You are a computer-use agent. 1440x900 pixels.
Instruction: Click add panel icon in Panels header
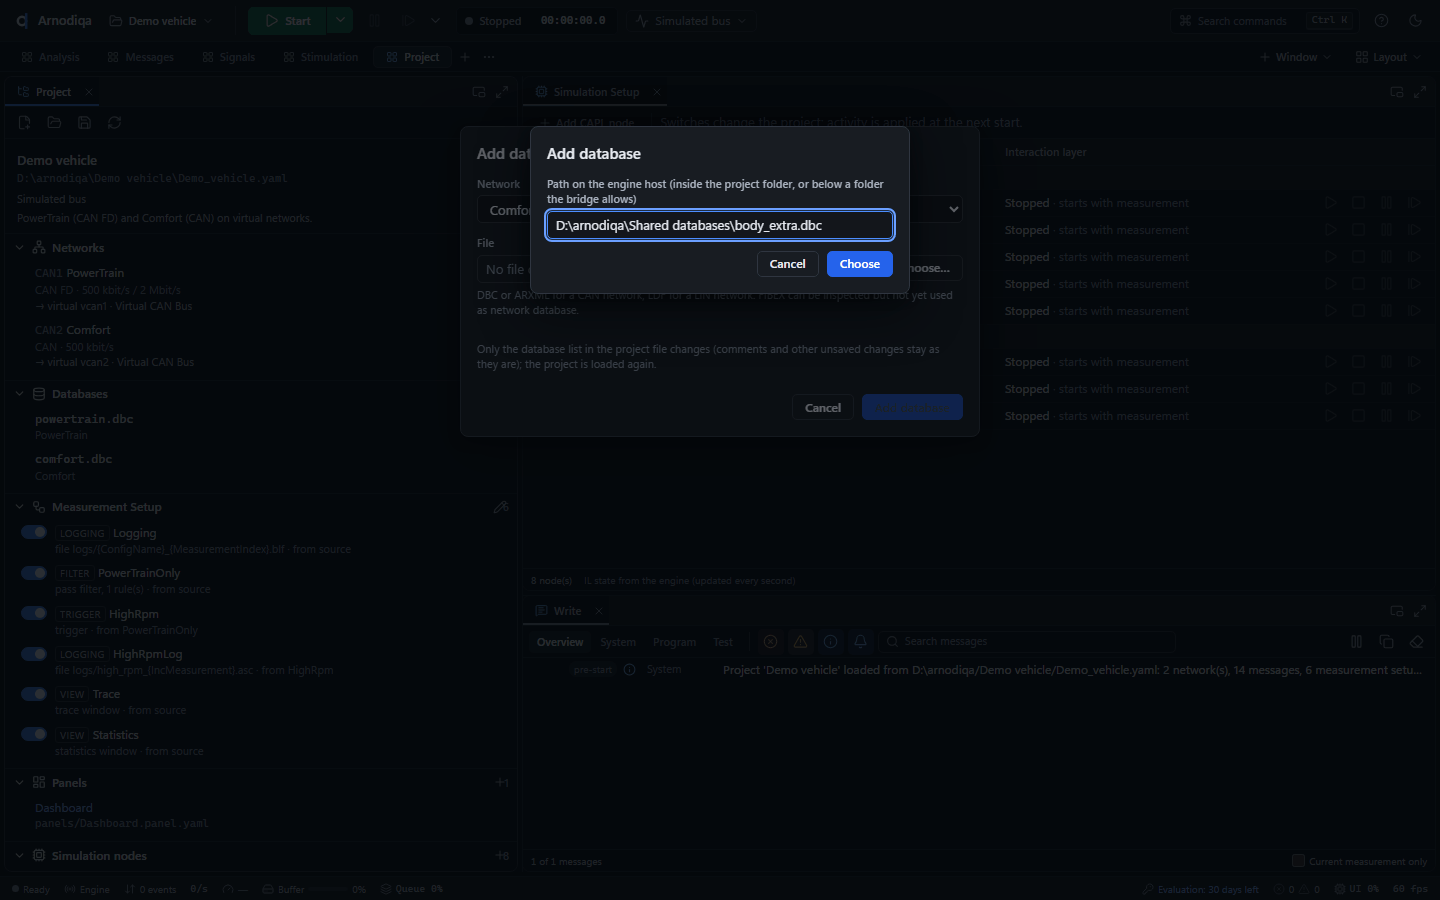(x=502, y=783)
